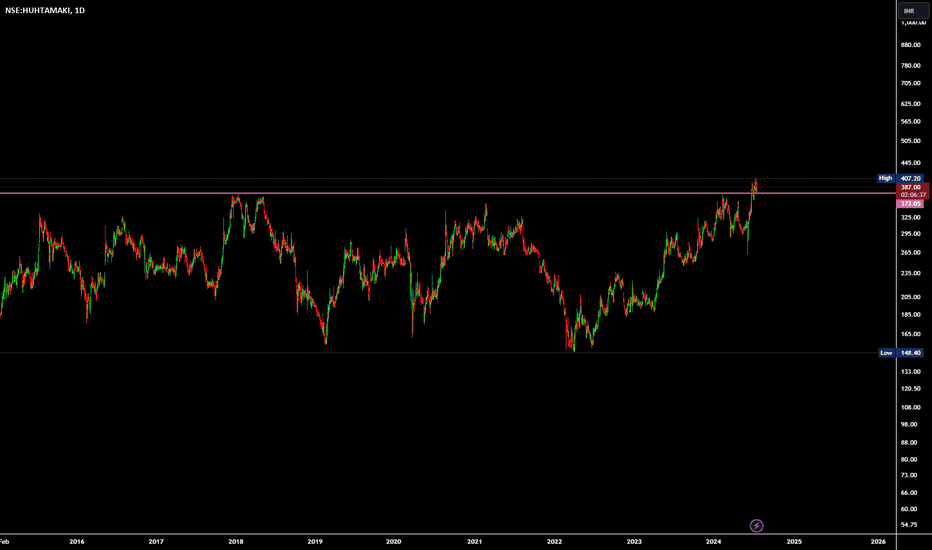Click the 120.50 price axis label

911,388
